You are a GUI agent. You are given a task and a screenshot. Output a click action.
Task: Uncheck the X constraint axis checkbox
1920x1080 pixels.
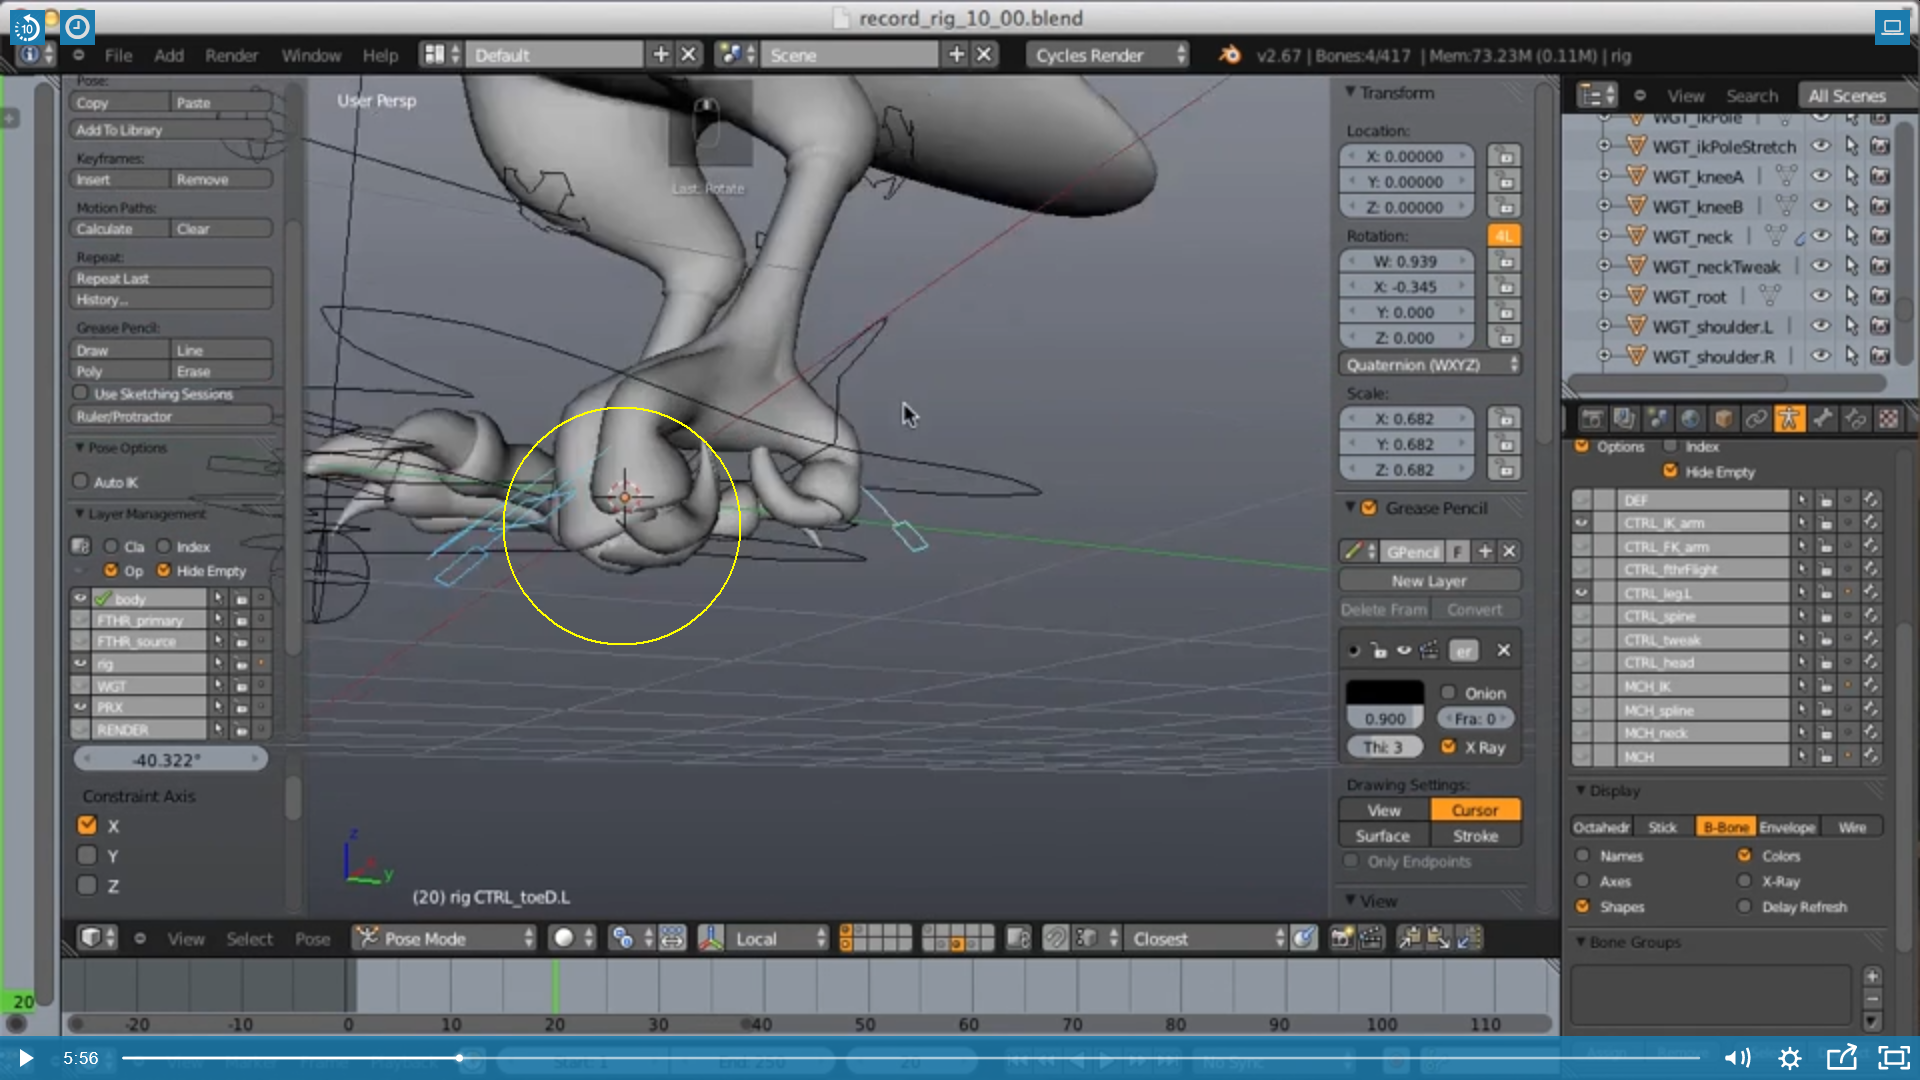(x=87, y=826)
